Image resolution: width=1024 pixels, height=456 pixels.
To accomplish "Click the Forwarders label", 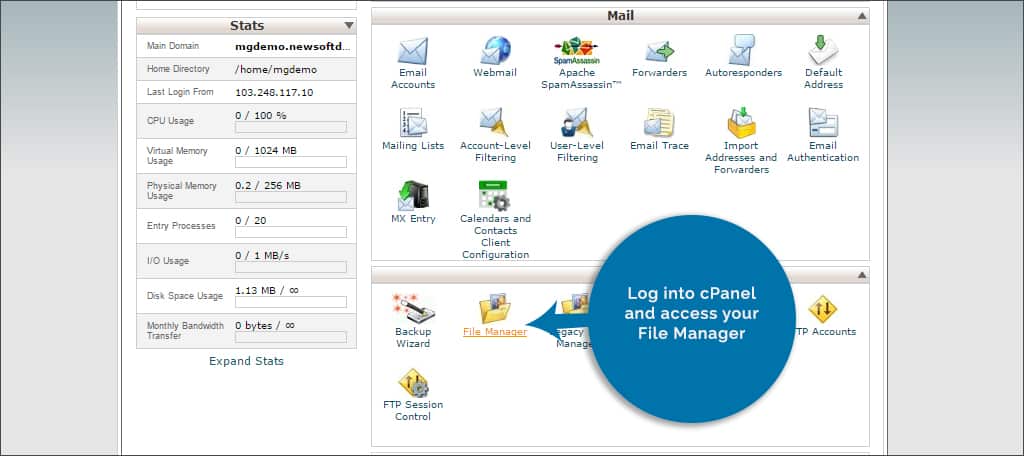I will coord(660,73).
